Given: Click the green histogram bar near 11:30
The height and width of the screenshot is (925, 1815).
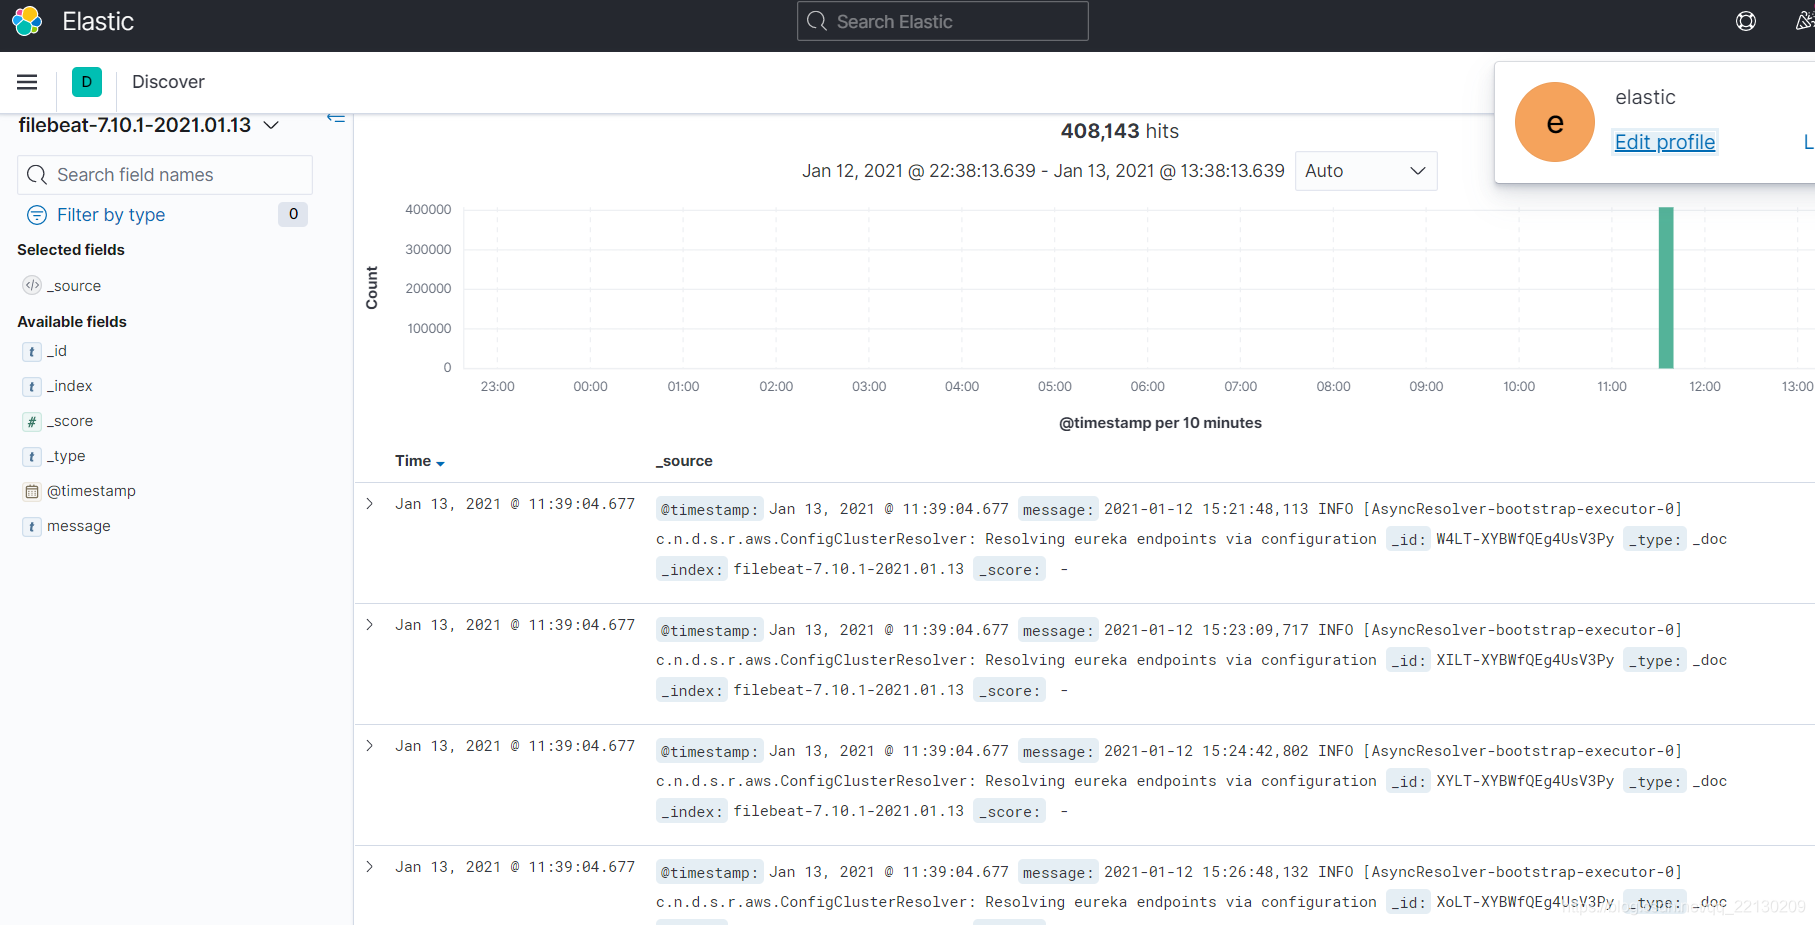Looking at the screenshot, I should point(1666,288).
